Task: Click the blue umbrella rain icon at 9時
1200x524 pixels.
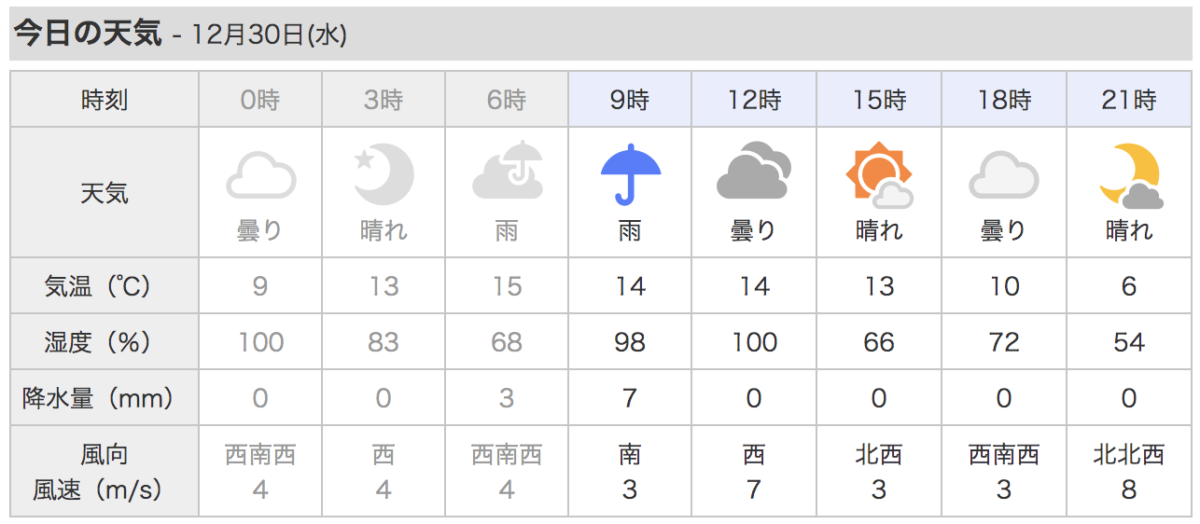Action: [630, 174]
